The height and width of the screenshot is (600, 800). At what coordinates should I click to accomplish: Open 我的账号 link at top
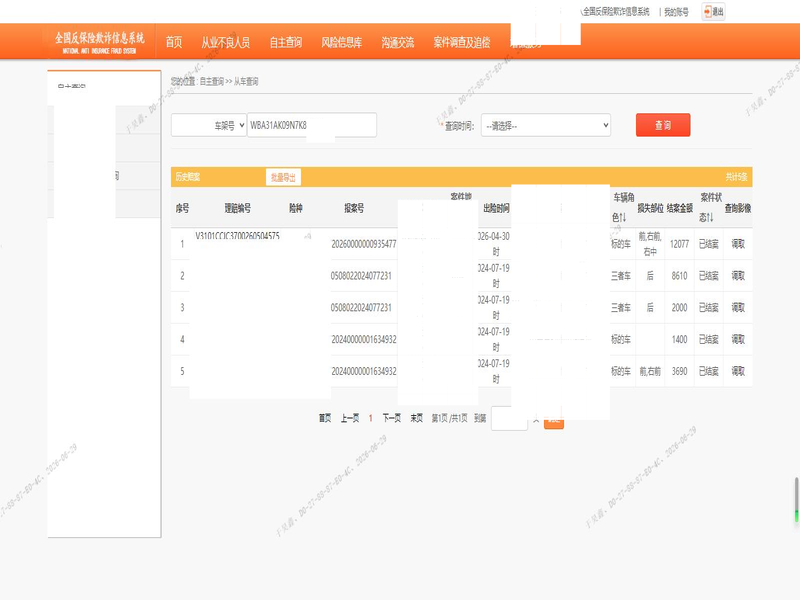pos(676,12)
